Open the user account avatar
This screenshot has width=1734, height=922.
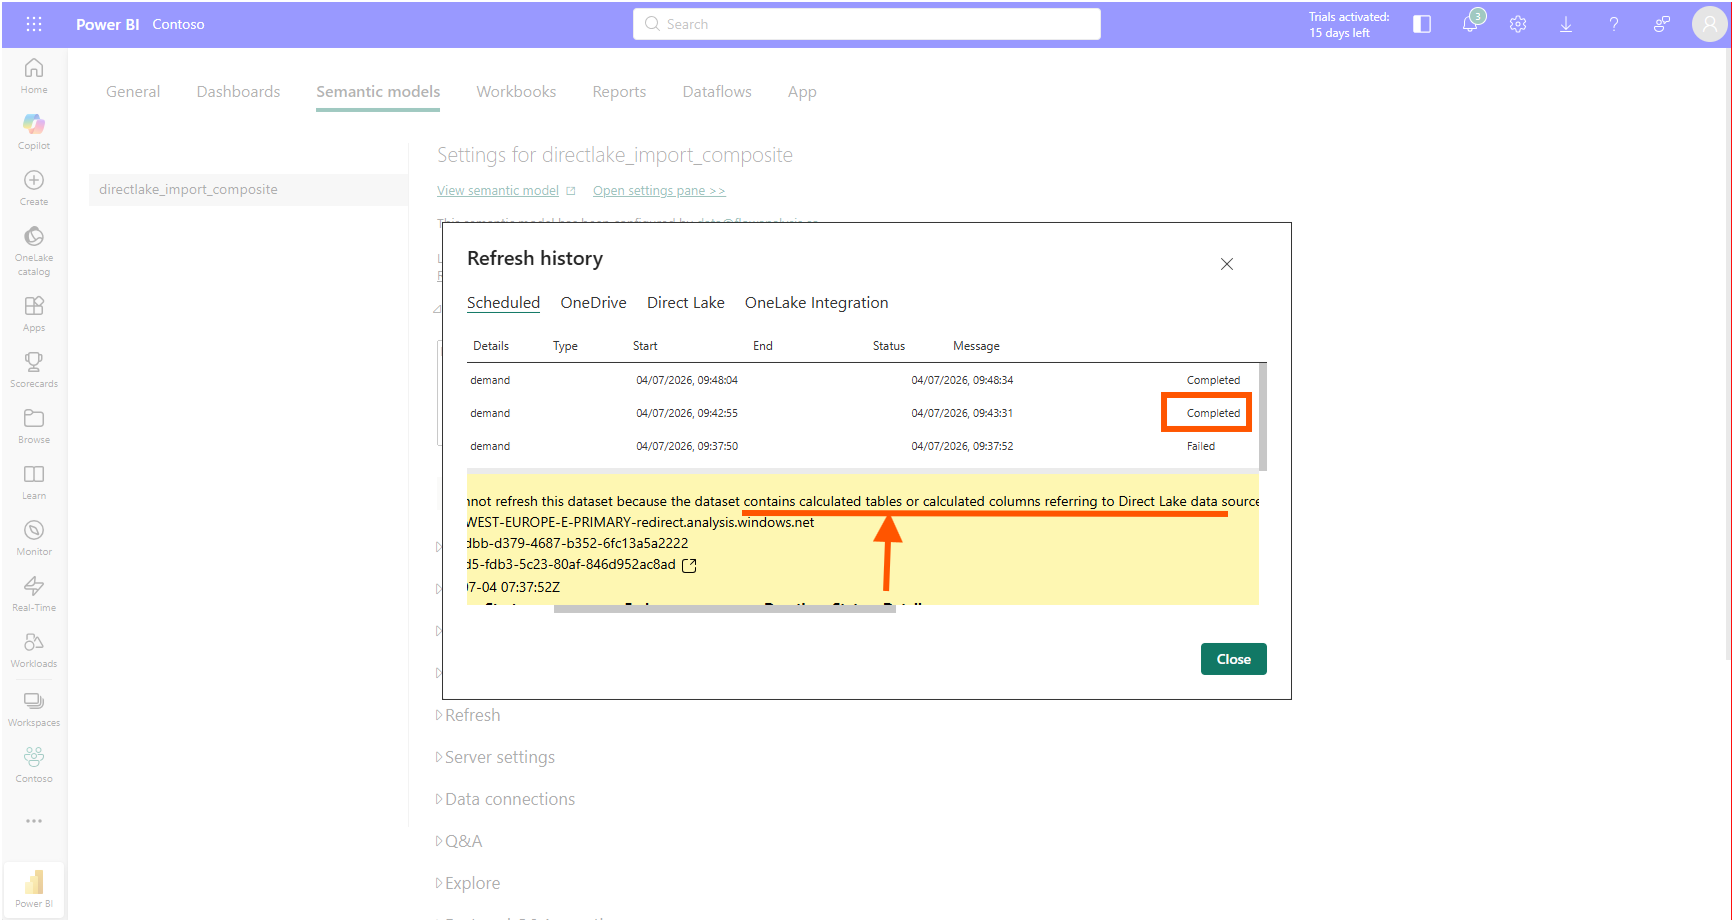1709,24
